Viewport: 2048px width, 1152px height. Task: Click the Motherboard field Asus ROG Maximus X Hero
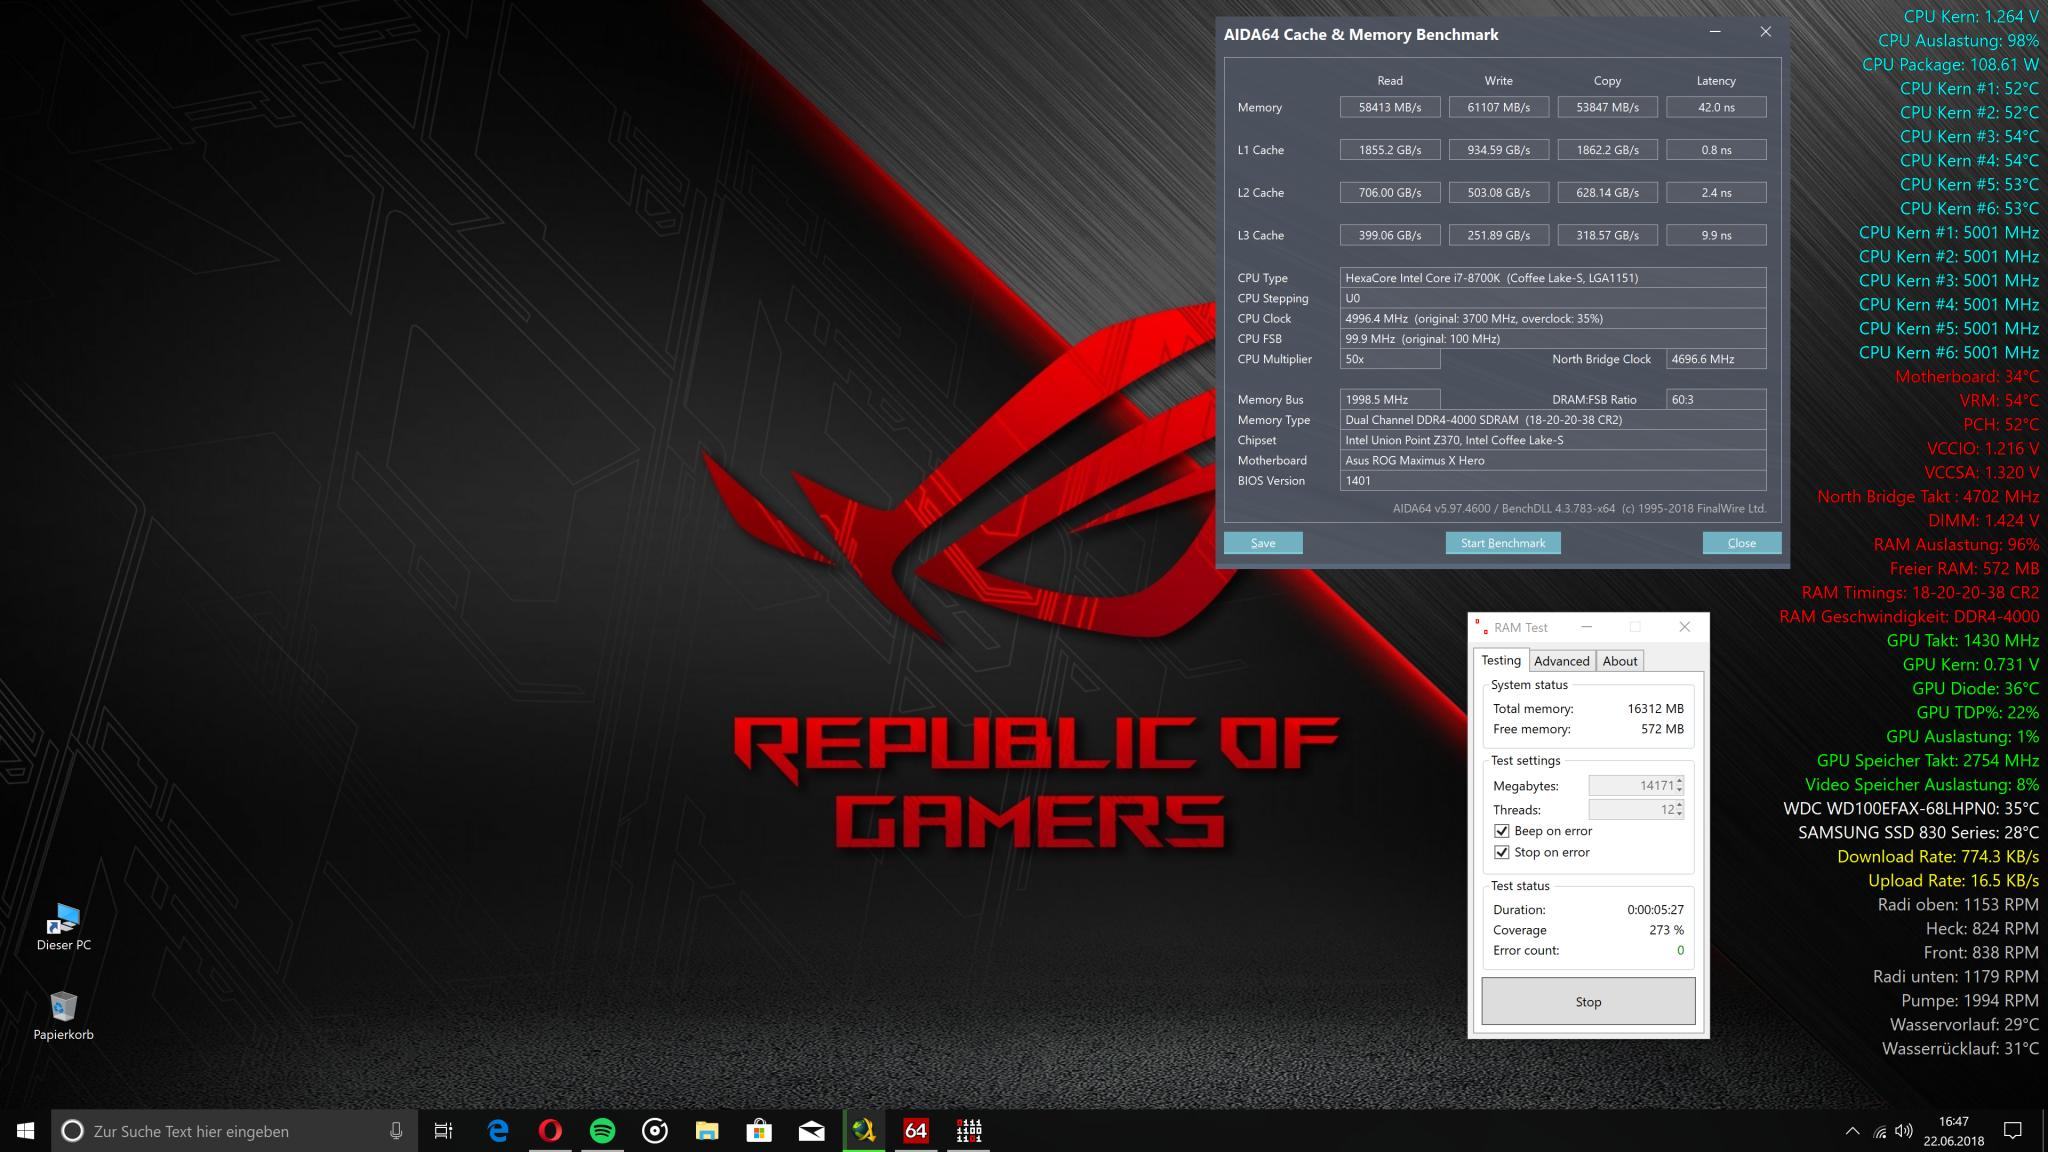(x=1553, y=460)
